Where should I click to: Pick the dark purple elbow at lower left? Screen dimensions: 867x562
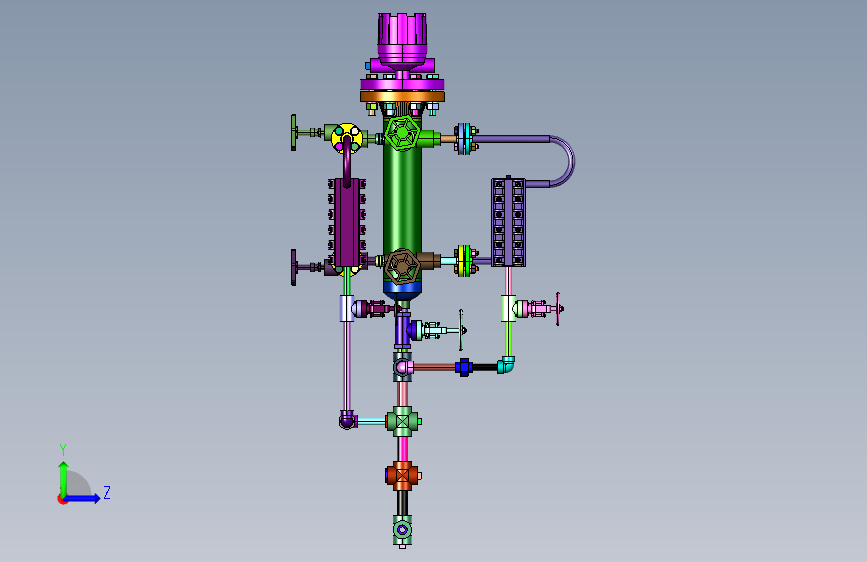point(347,420)
